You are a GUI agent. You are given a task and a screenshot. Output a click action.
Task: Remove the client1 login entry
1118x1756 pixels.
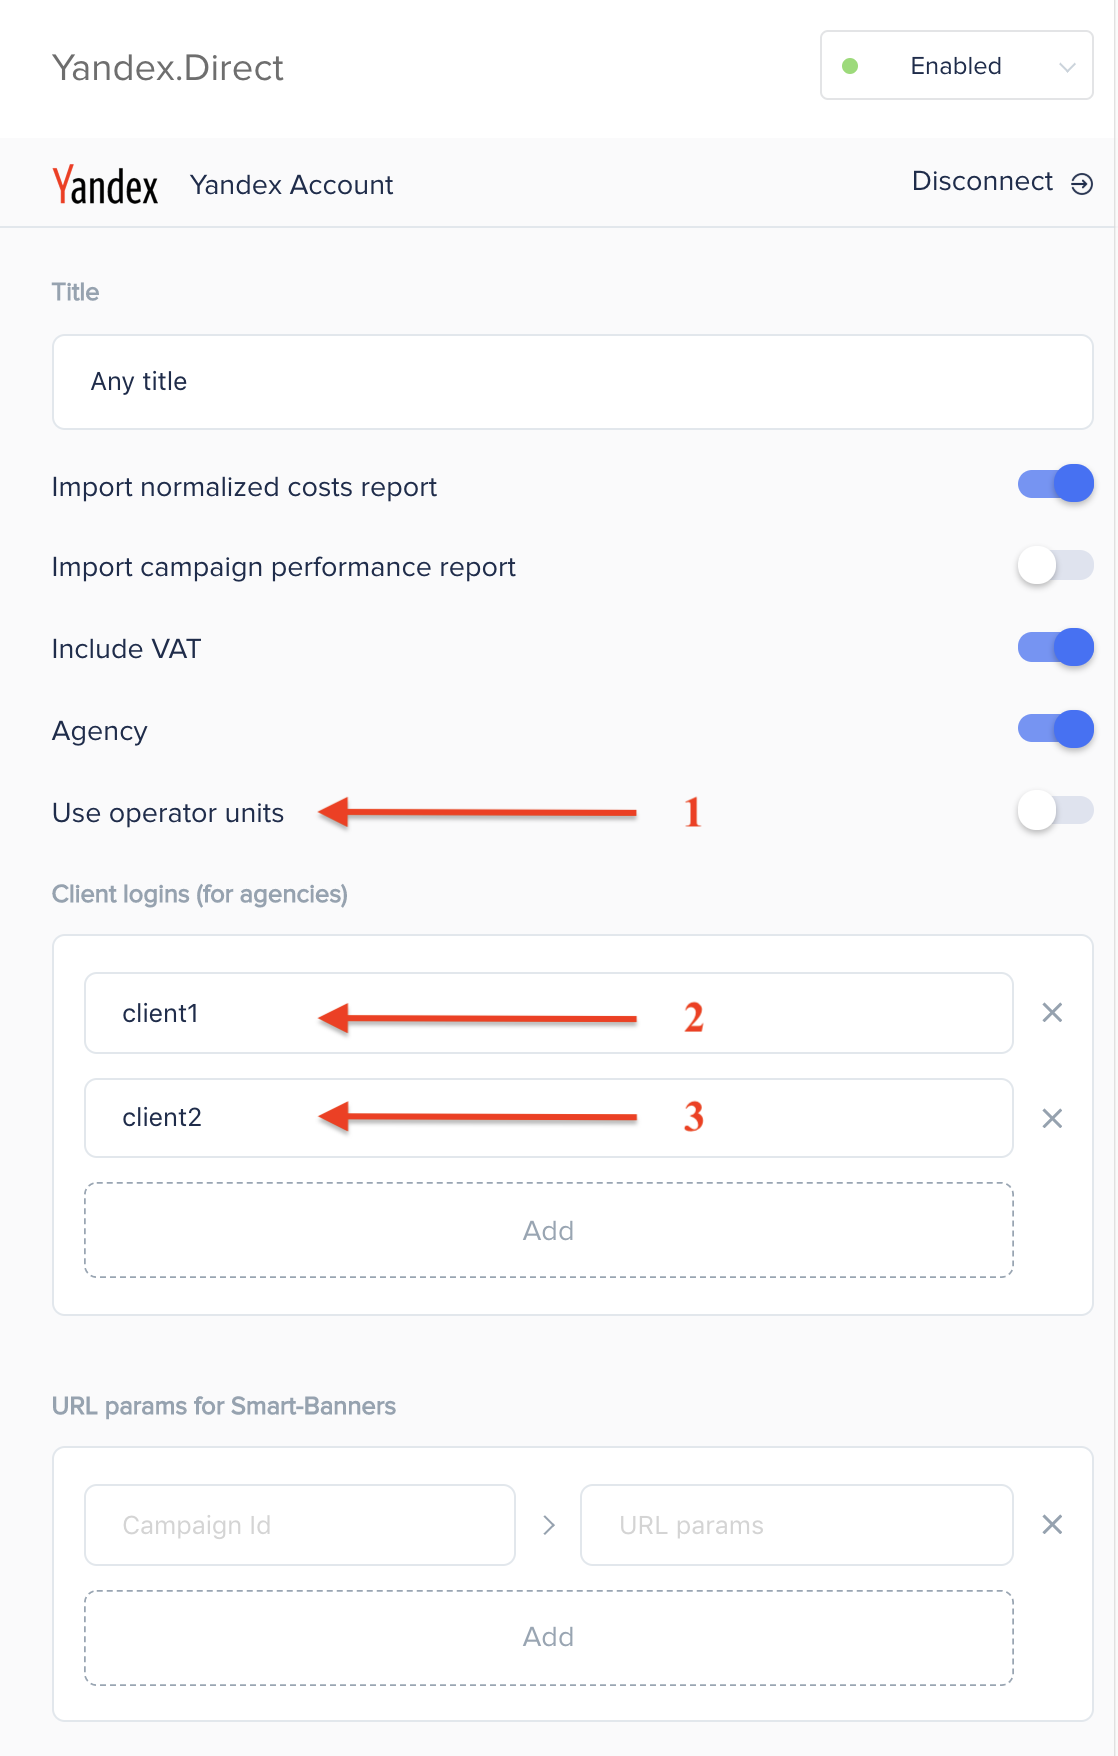coord(1052,1013)
